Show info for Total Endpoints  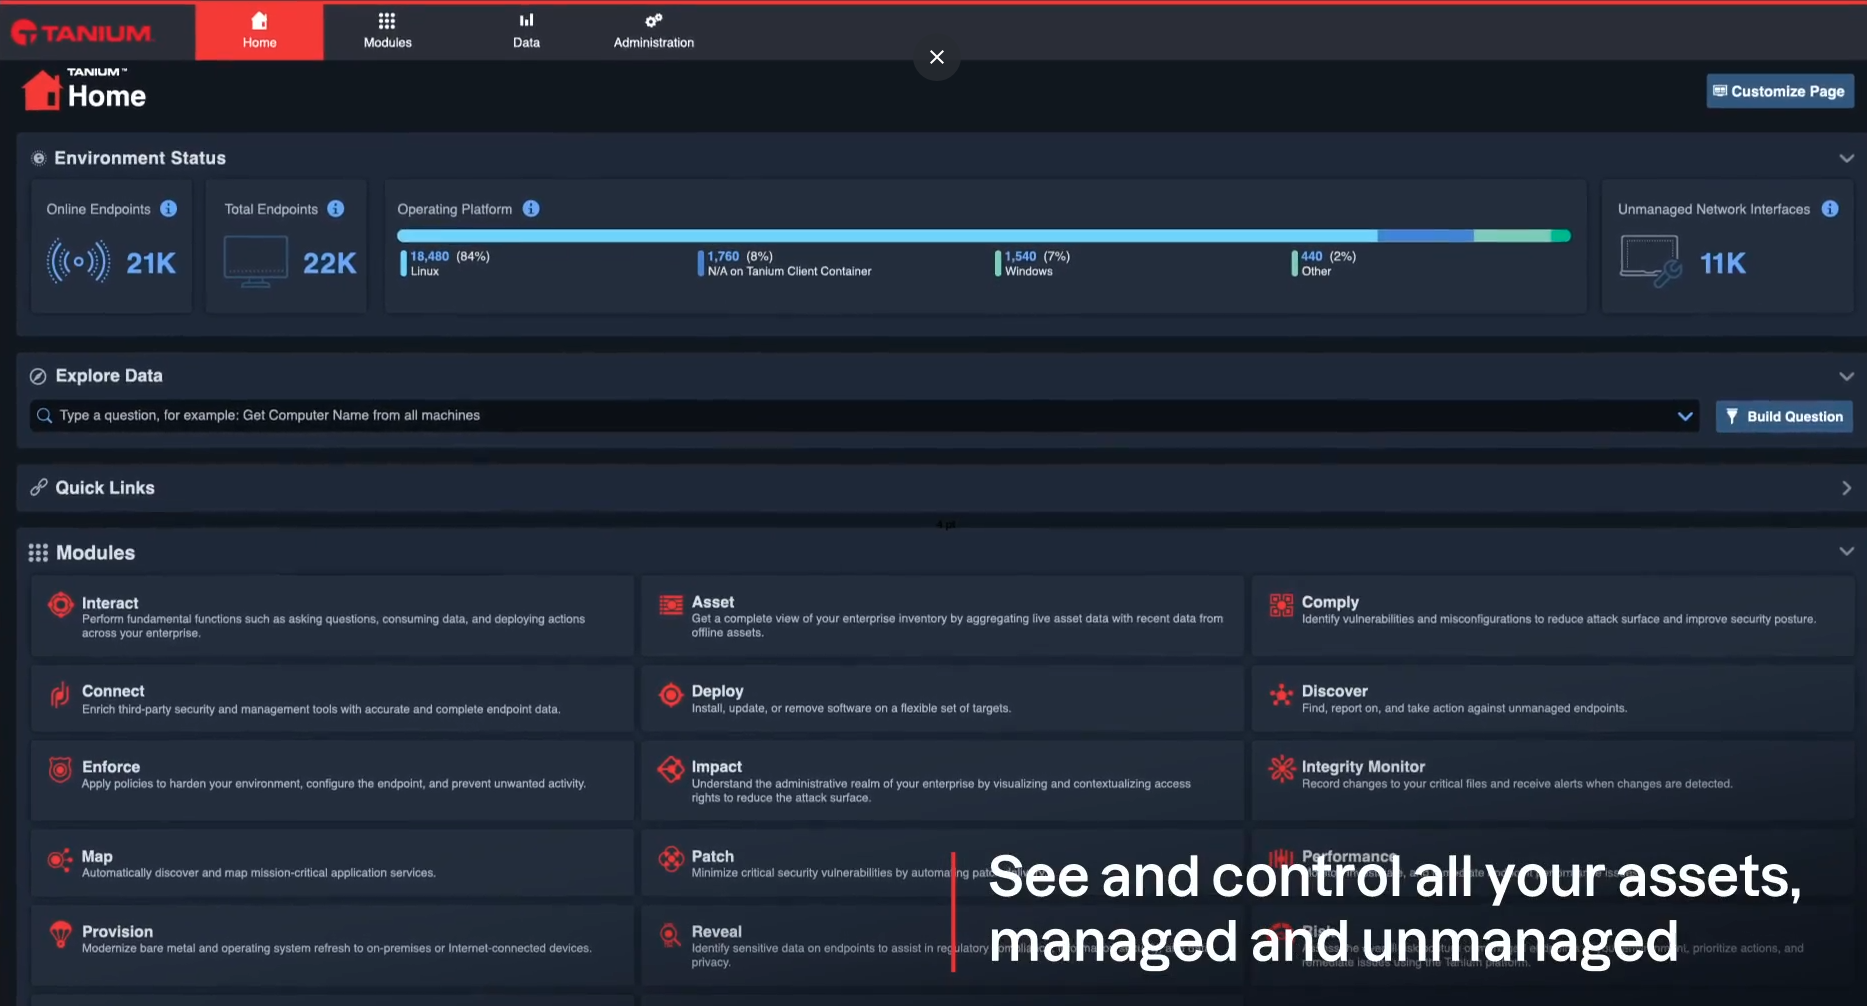point(336,209)
